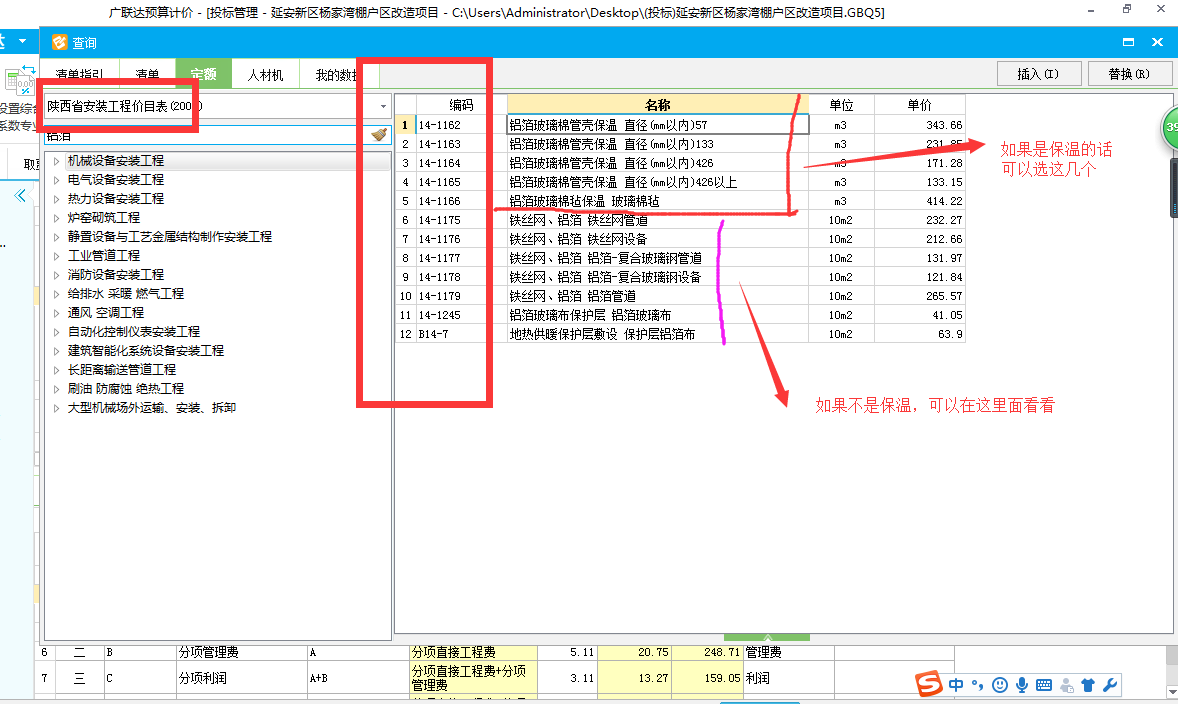Switch to the 清单指引 tab
The height and width of the screenshot is (704, 1178).
pyautogui.click(x=80, y=74)
